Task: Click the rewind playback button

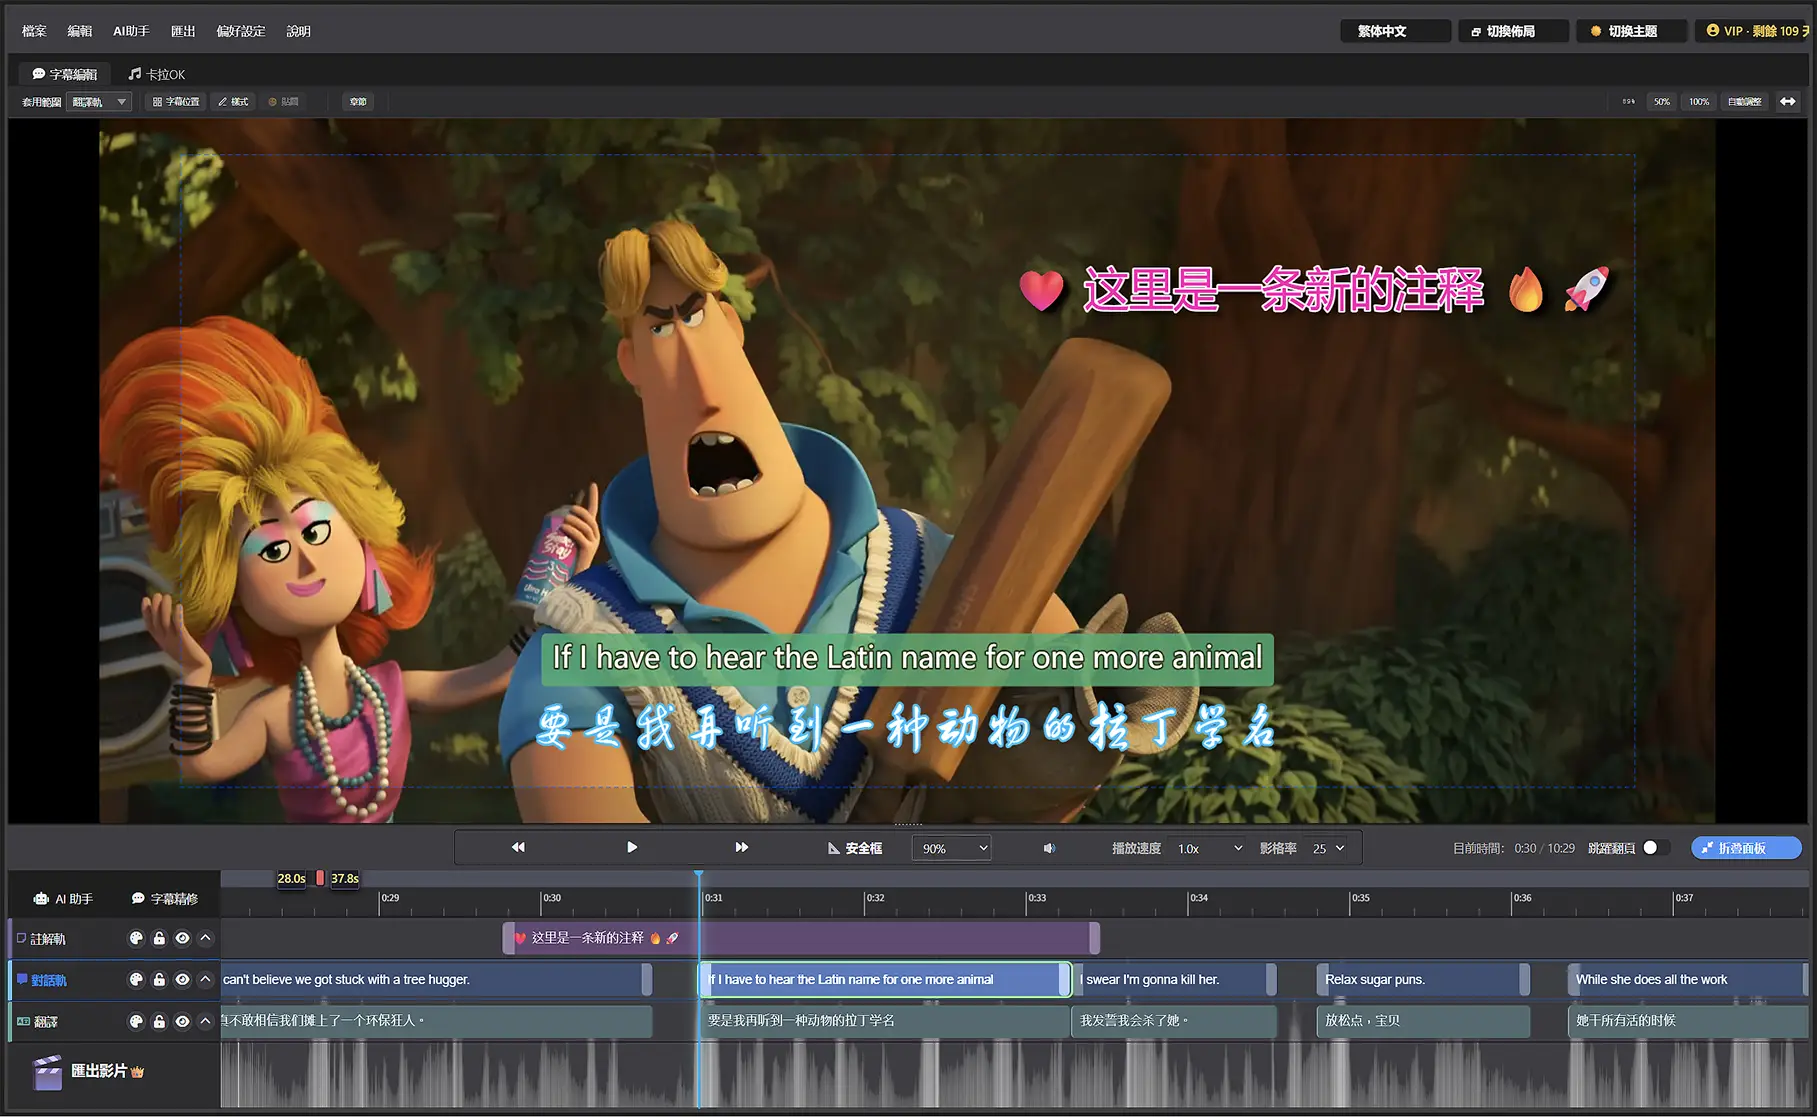Action: [518, 847]
